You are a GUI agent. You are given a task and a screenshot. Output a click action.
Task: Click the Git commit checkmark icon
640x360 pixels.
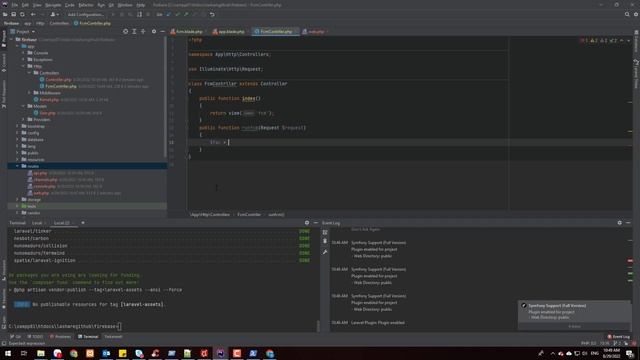pos(177,14)
